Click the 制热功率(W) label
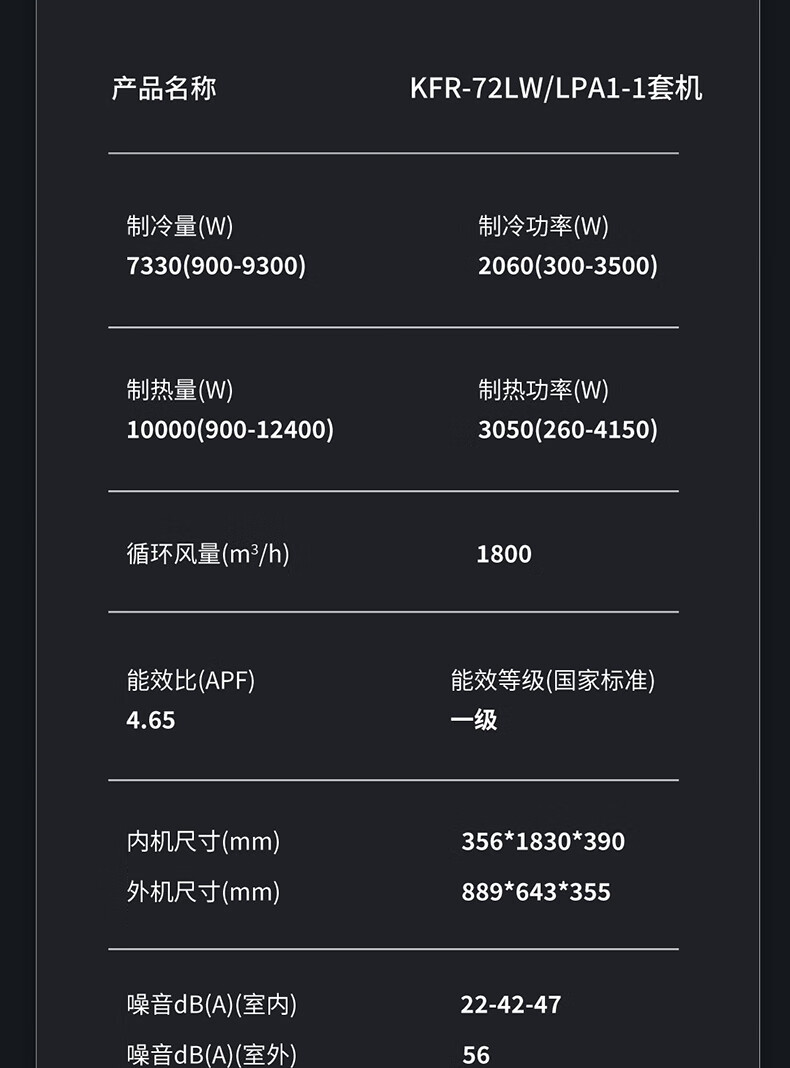 pyautogui.click(x=543, y=390)
